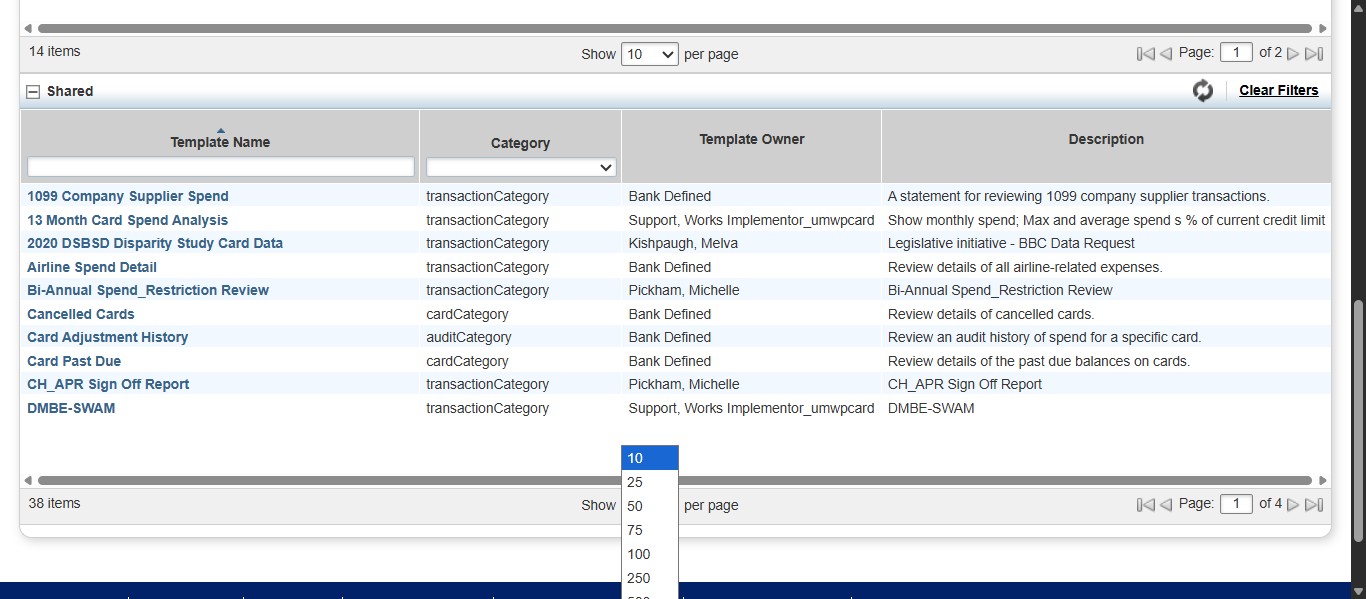1366x599 pixels.
Task: Open the Airline Spend Detail template
Action: (91, 267)
